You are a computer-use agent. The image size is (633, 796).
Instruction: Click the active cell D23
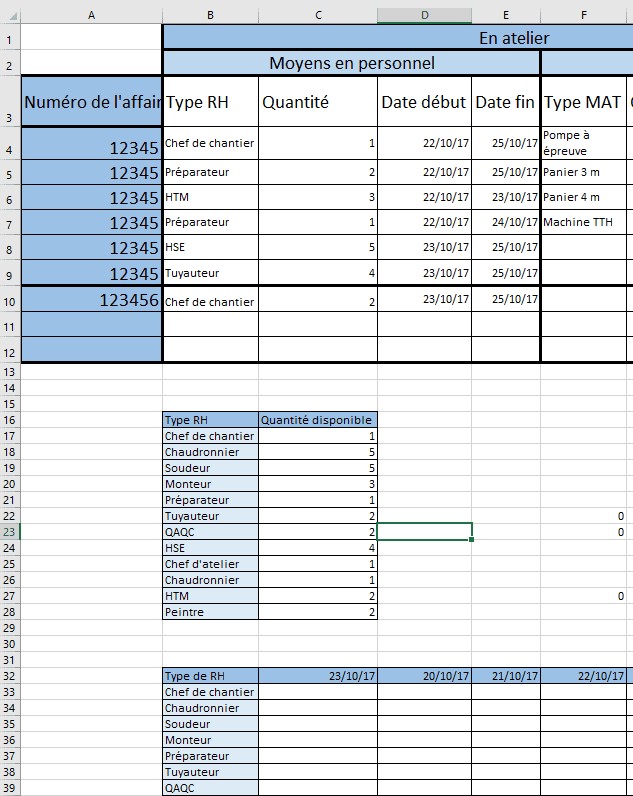click(424, 532)
